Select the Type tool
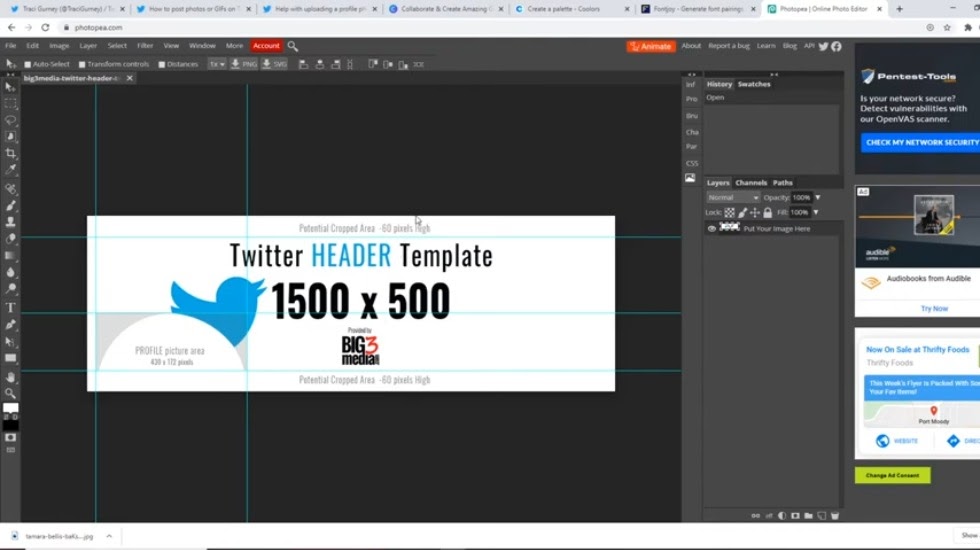This screenshot has width=980, height=550. click(x=10, y=308)
